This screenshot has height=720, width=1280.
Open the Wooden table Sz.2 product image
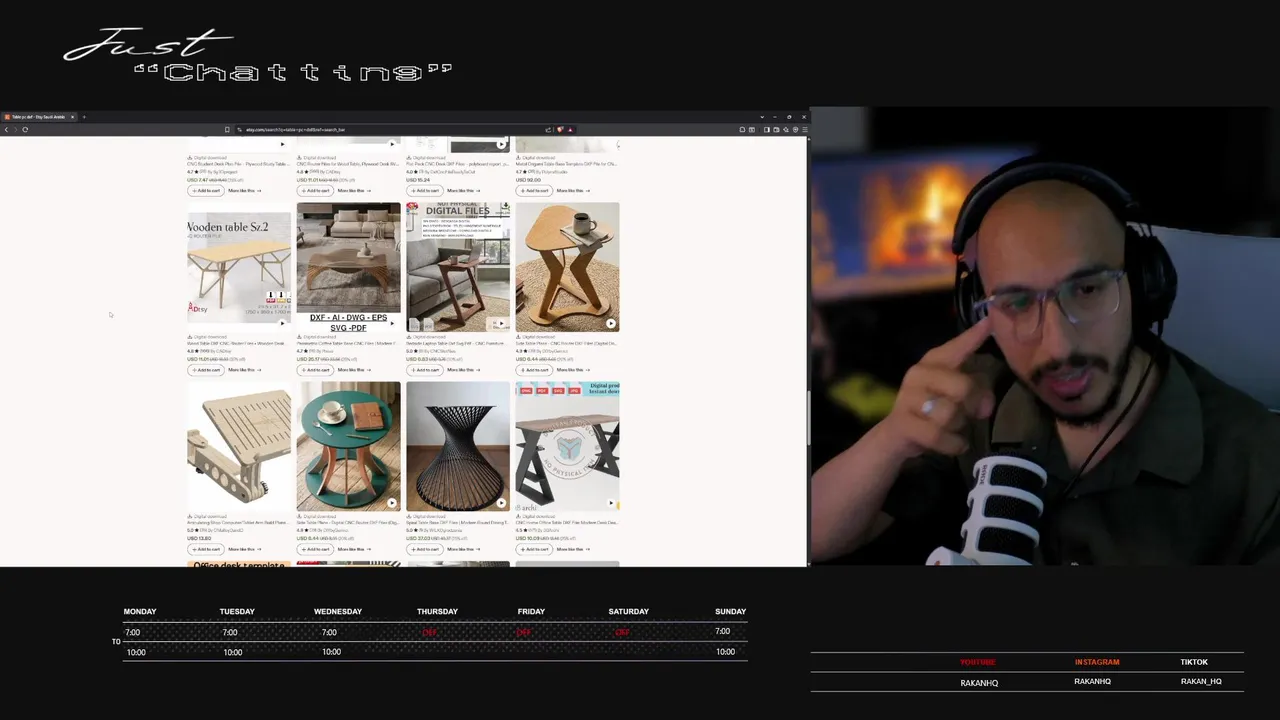coord(239,267)
